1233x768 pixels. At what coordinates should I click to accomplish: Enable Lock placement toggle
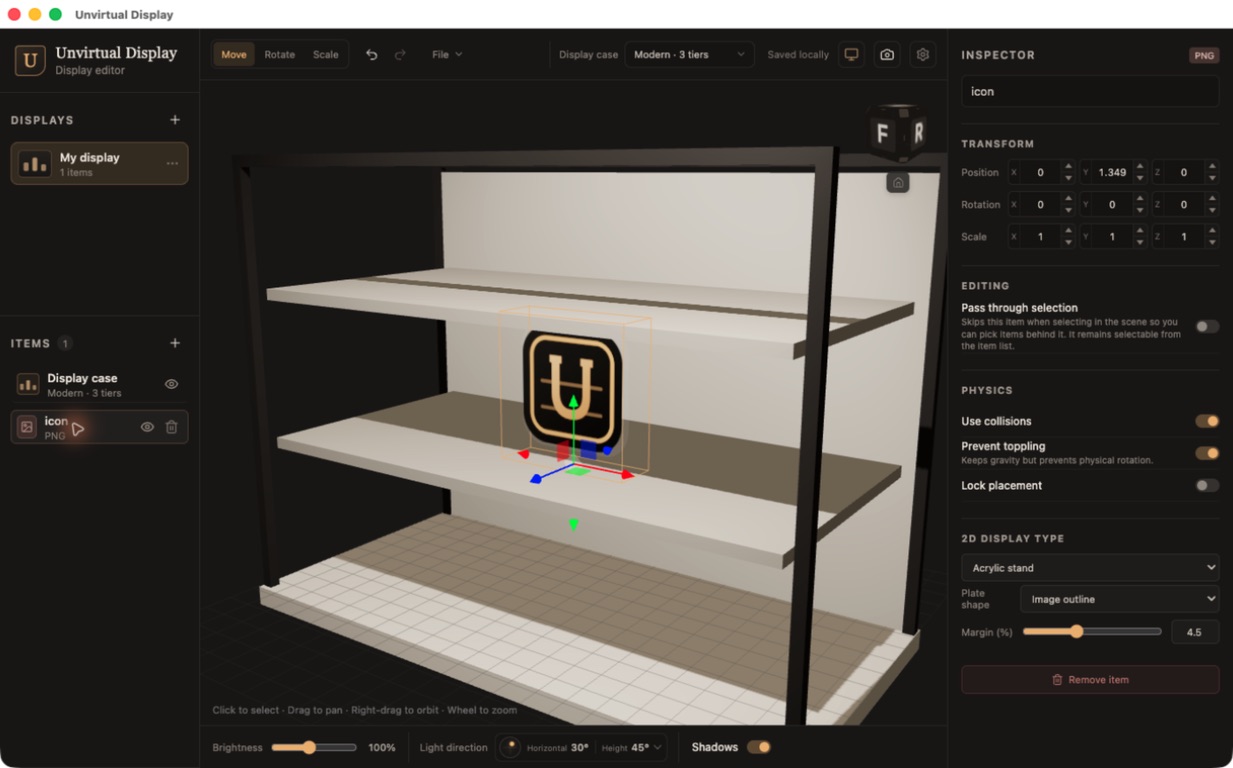click(x=1207, y=485)
